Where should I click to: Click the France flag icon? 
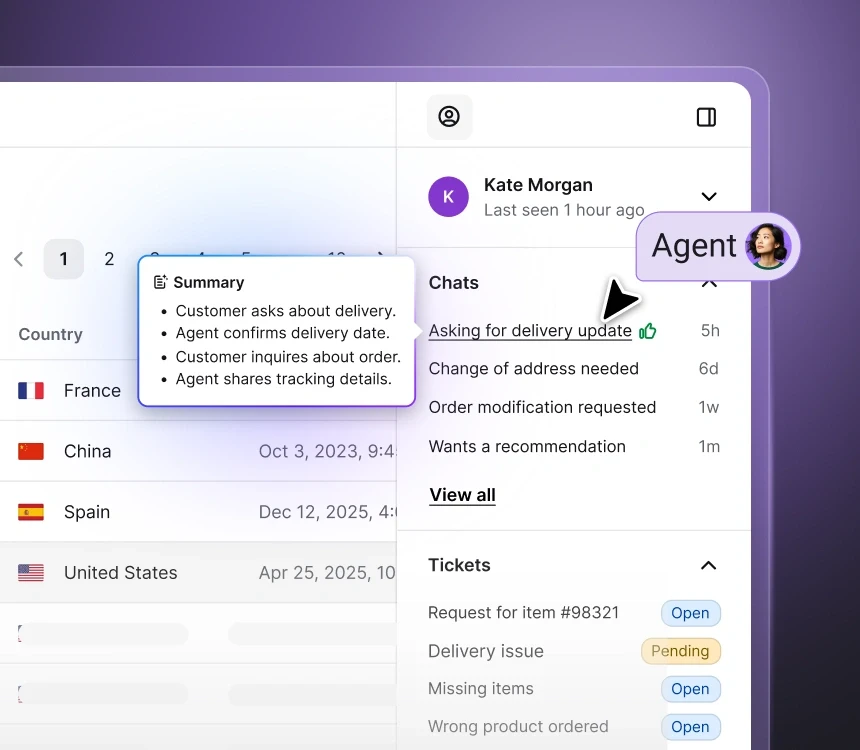click(30, 390)
